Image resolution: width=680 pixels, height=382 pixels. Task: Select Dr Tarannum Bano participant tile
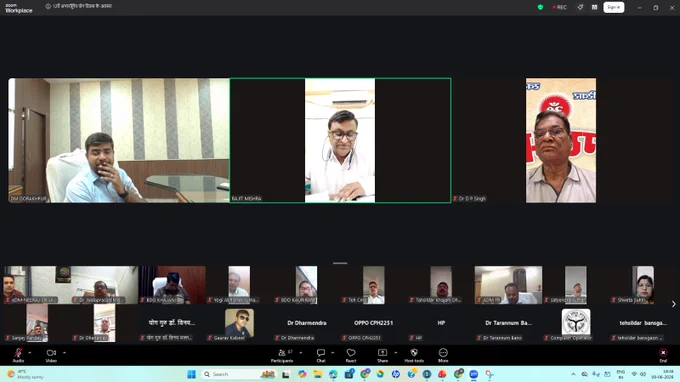click(508, 323)
